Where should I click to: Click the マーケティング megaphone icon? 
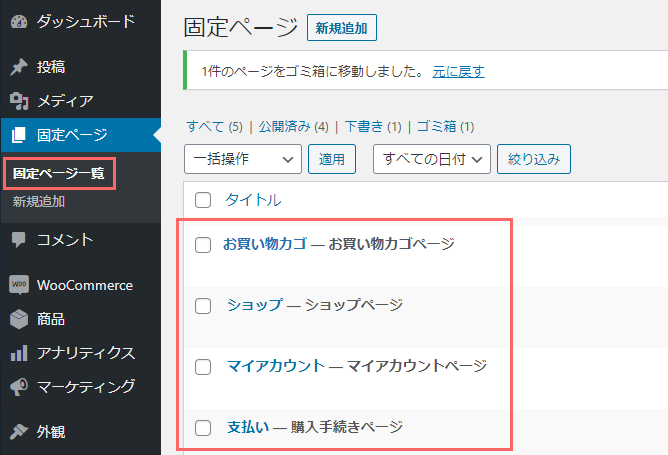[x=19, y=387]
